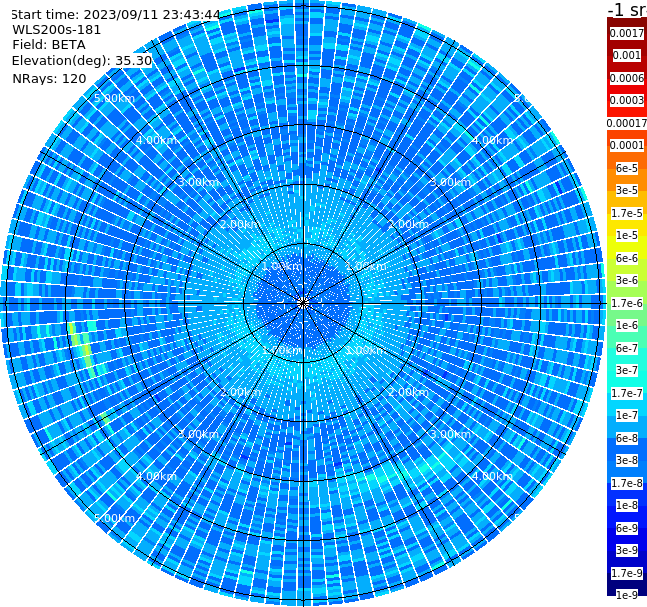647x607 pixels.
Task: Click the colorbar units title at top
Action: click(x=627, y=9)
